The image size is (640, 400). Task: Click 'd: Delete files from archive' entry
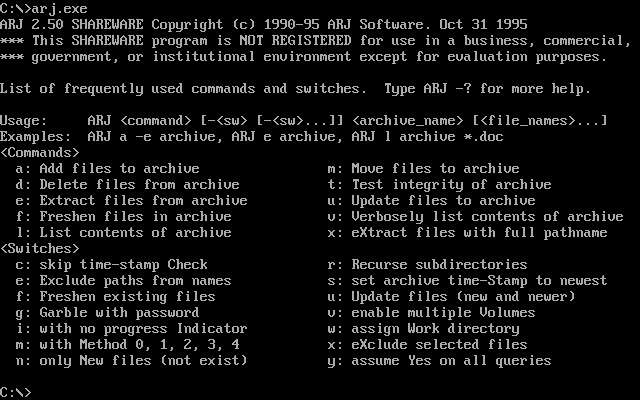coord(128,185)
